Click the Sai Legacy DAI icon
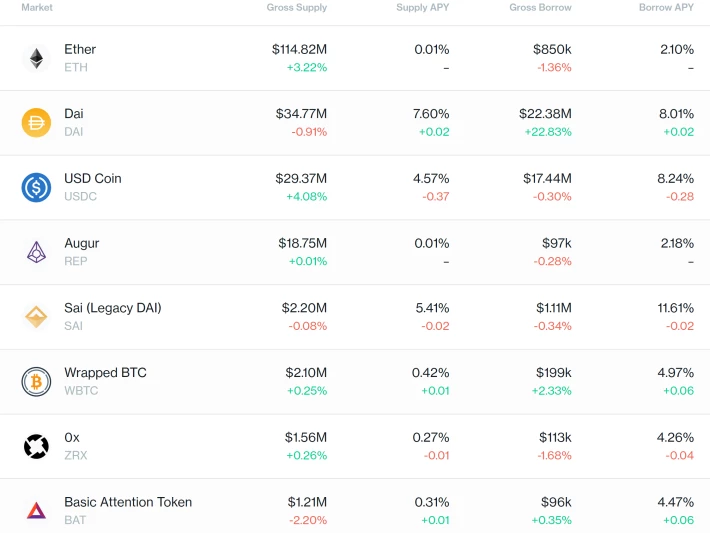 coord(36,317)
